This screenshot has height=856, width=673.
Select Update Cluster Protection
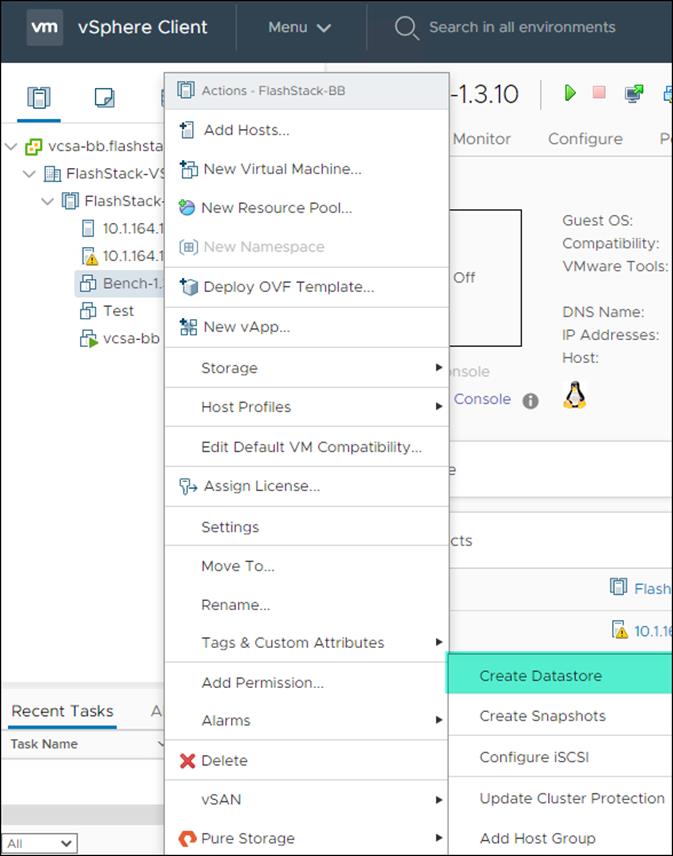560,798
